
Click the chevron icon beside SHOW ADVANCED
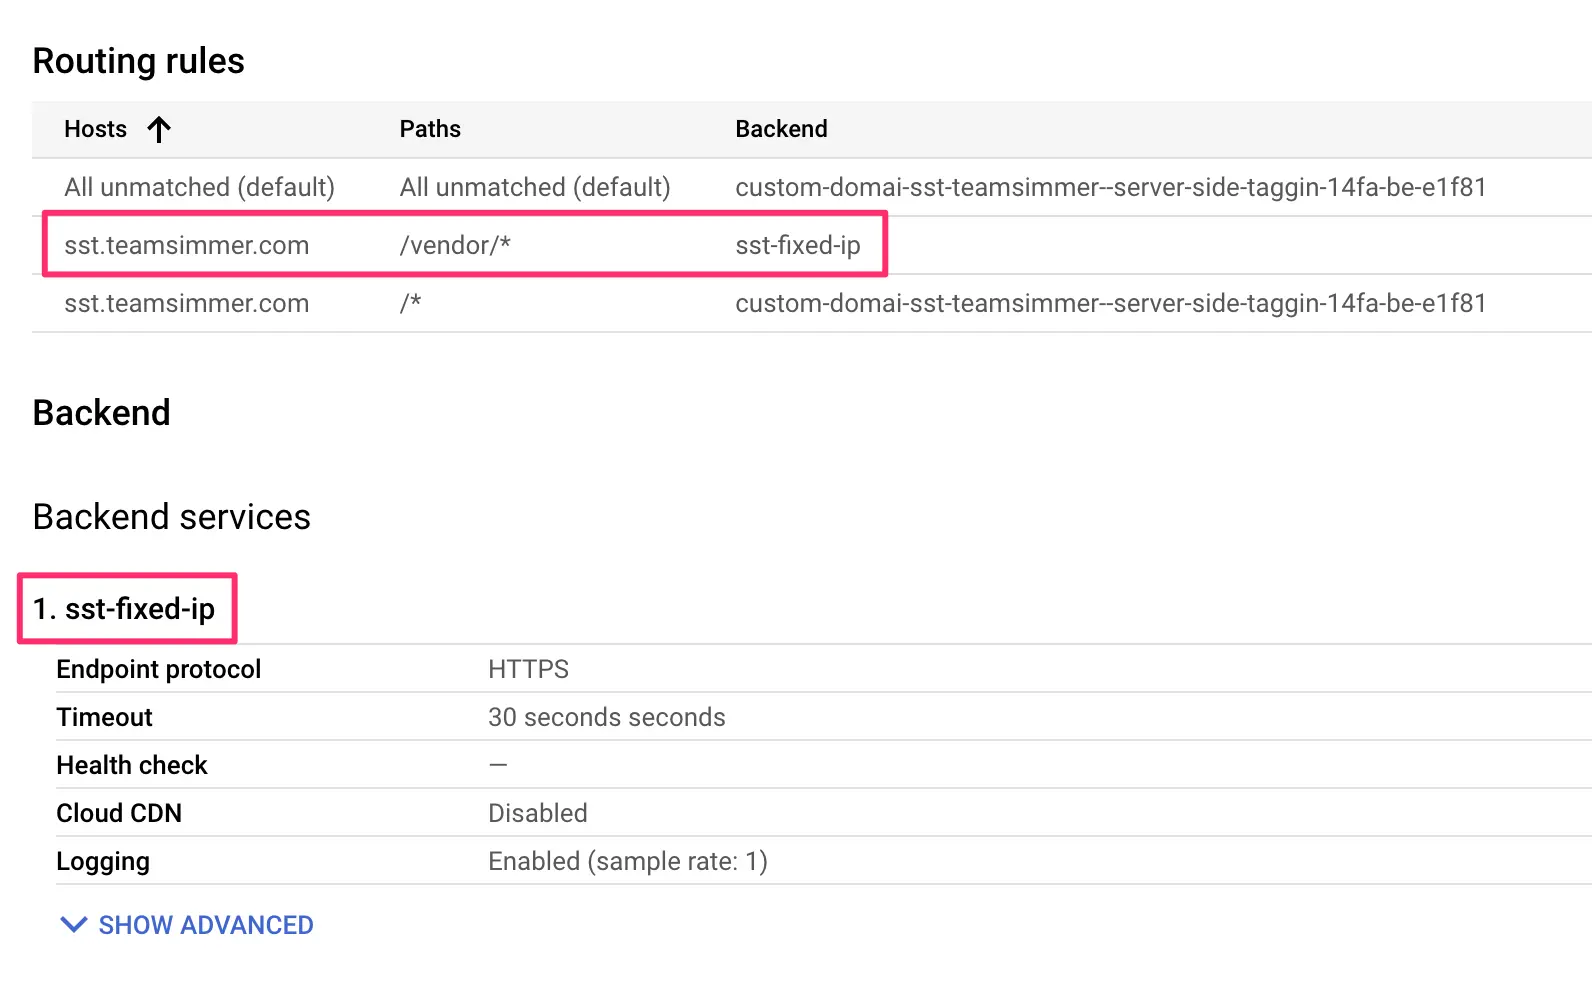pyautogui.click(x=74, y=925)
